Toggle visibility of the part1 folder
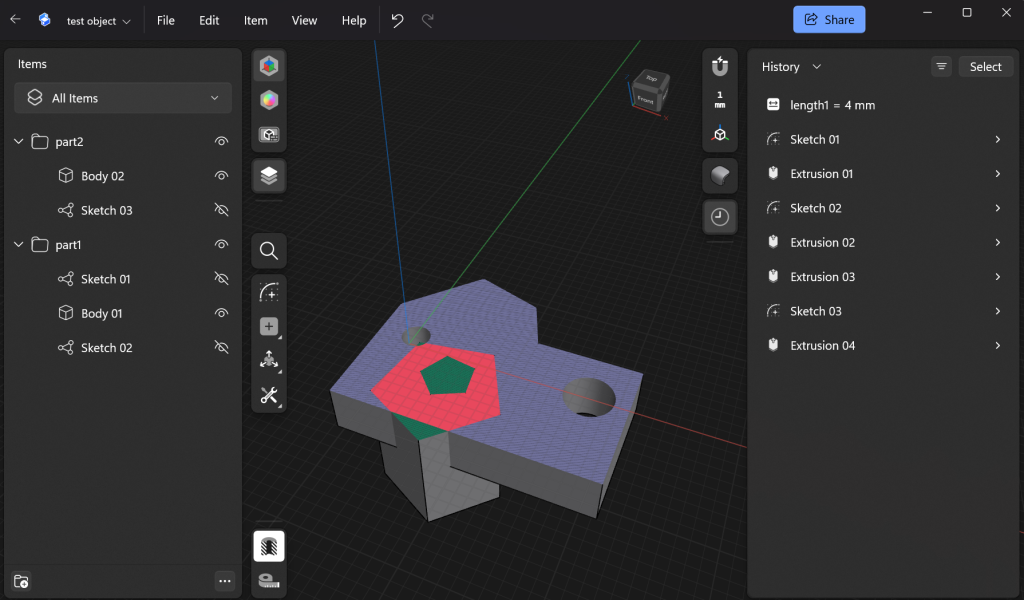 coord(222,244)
